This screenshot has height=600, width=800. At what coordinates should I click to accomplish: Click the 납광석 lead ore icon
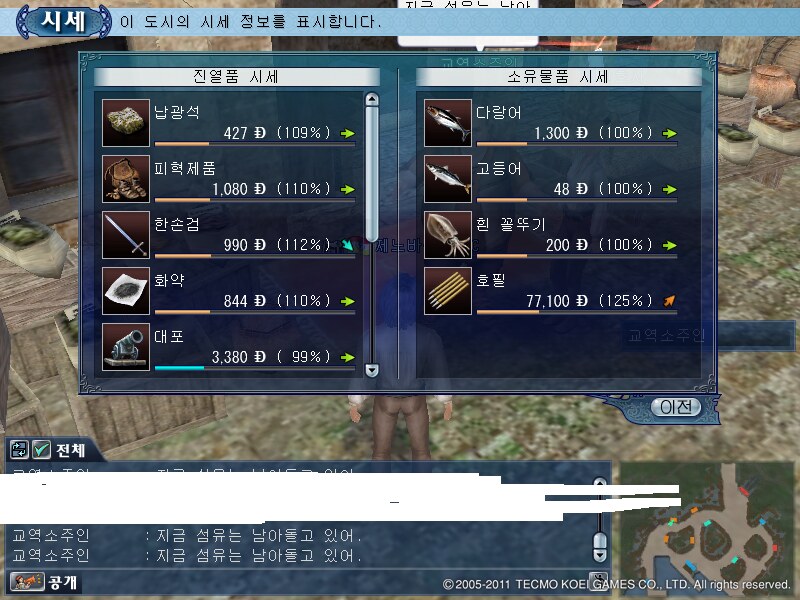(x=126, y=123)
